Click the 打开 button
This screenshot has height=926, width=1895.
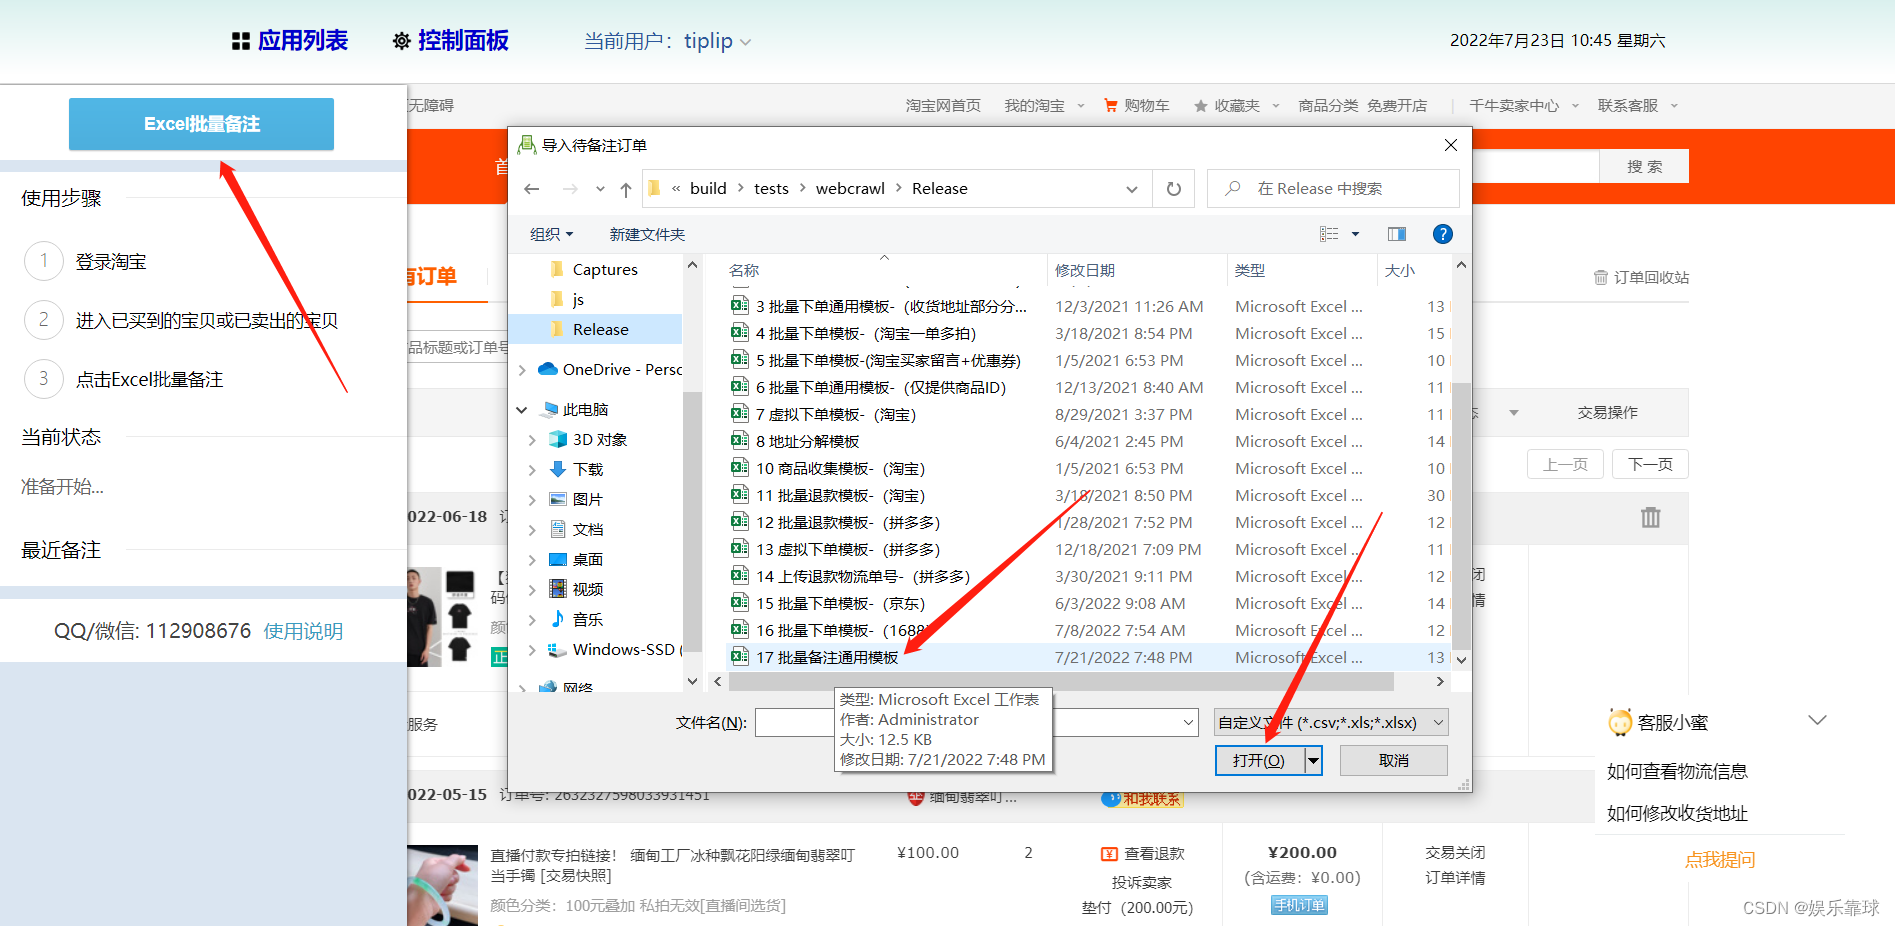(x=1259, y=761)
